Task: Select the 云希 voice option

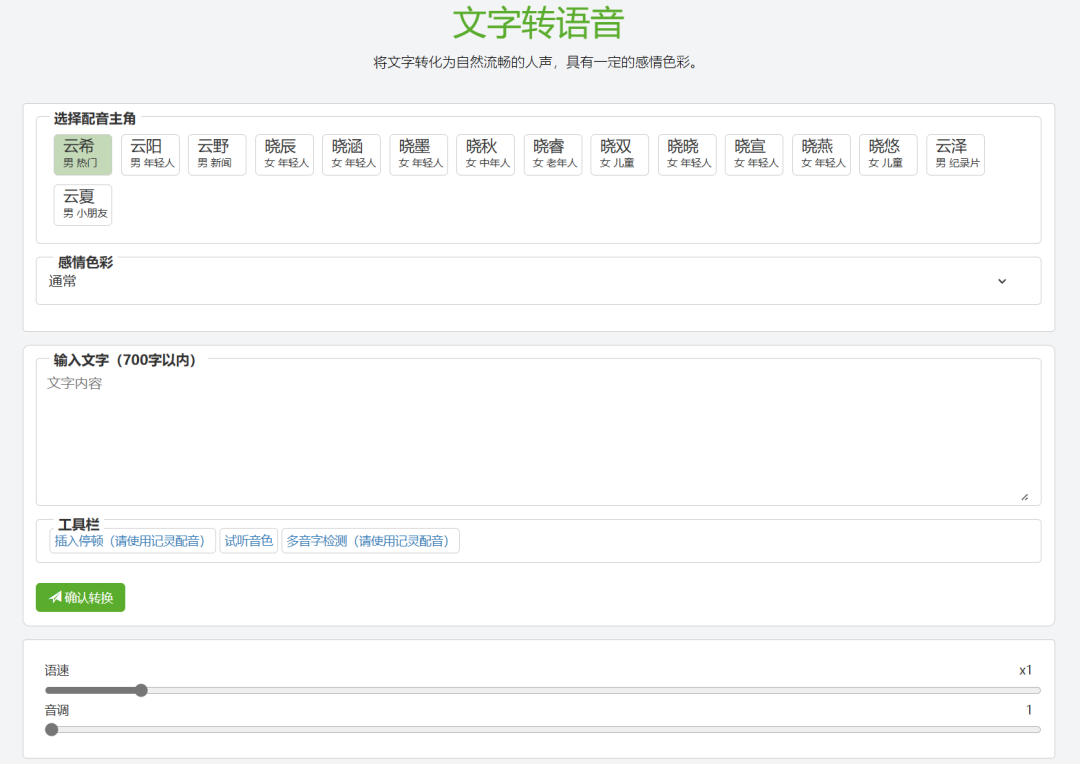Action: (x=83, y=154)
